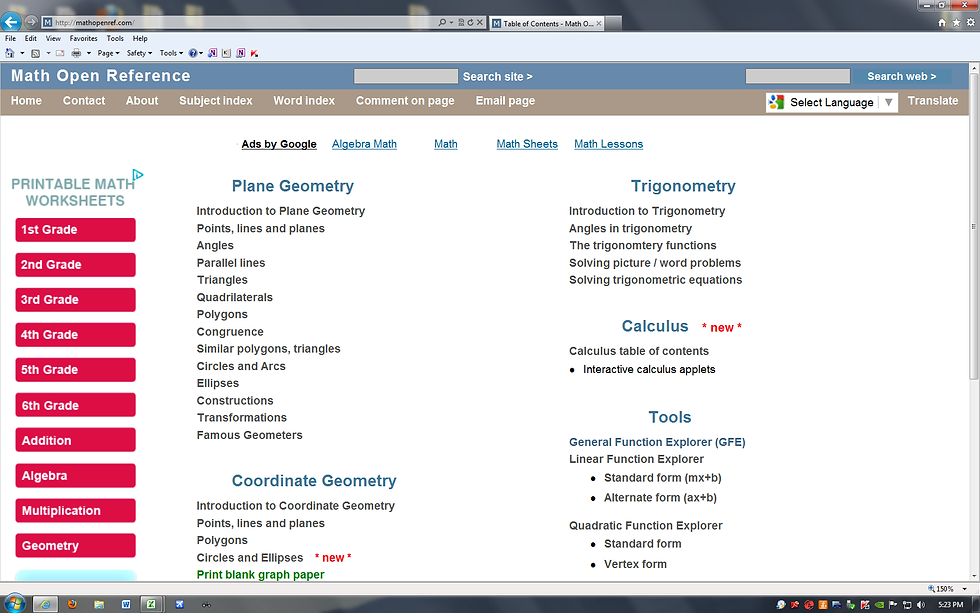Image resolution: width=980 pixels, height=613 pixels.
Task: Open Help with the question mark icon
Action: pos(193,52)
